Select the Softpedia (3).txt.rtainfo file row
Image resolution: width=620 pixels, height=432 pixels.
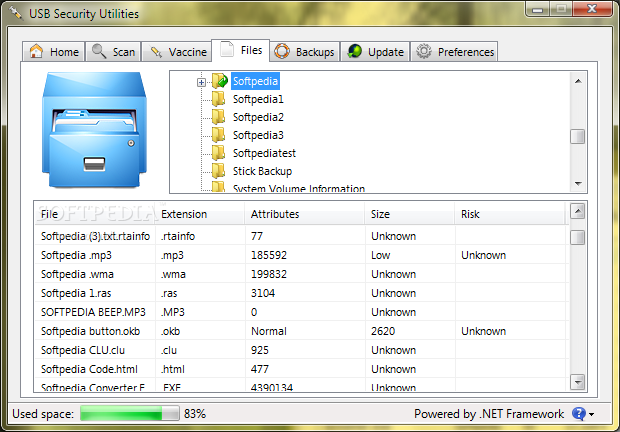(301, 236)
